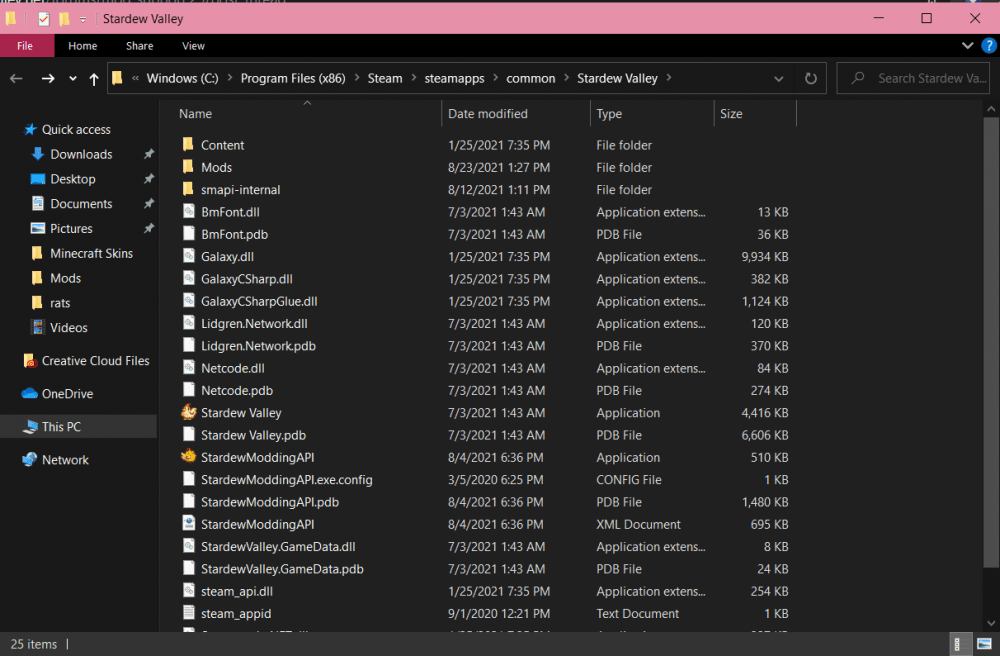Switch to large thumbnails view icon
1000x656 pixels.
coord(984,644)
